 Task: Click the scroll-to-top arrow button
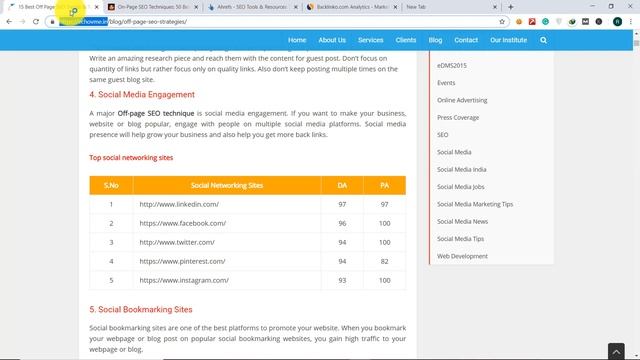click(x=616, y=351)
